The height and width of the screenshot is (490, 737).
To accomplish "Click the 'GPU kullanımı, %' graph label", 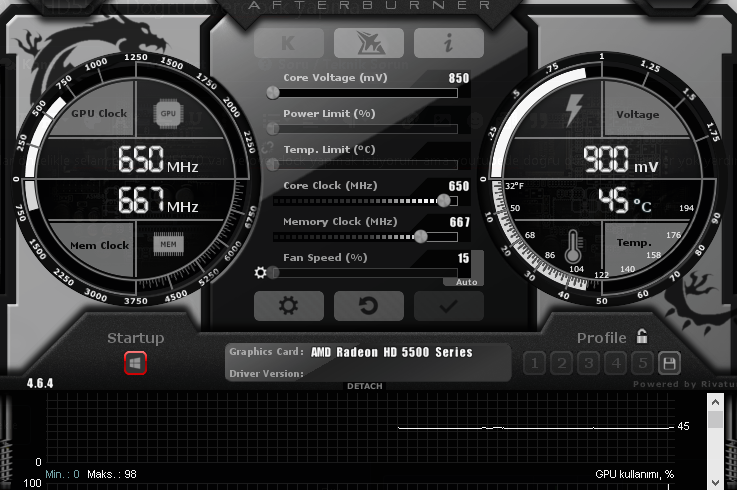I will pyautogui.click(x=635, y=474).
